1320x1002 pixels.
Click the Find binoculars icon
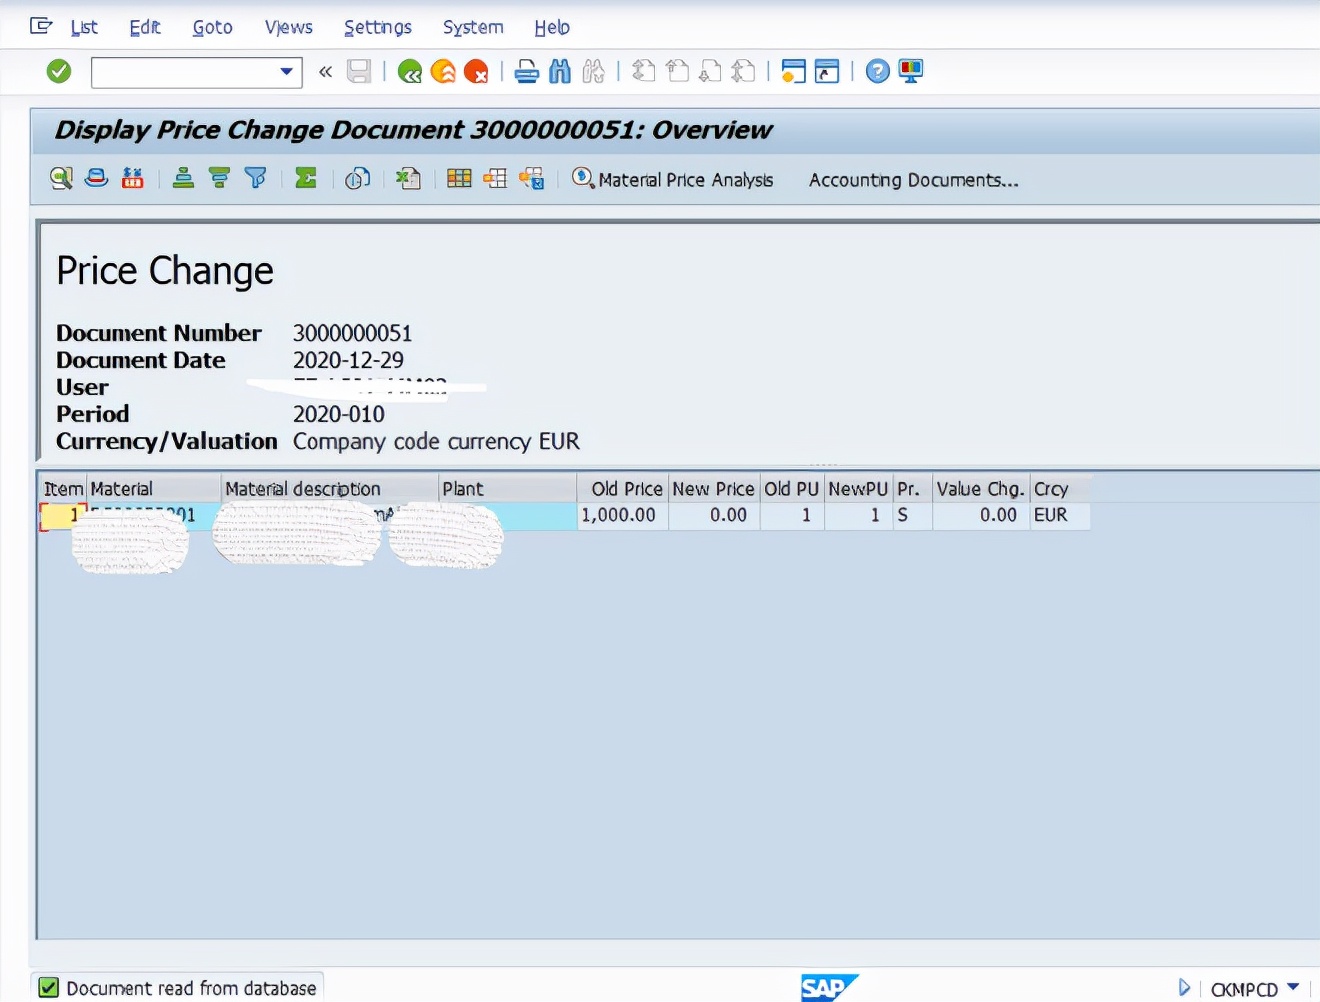[x=559, y=71]
